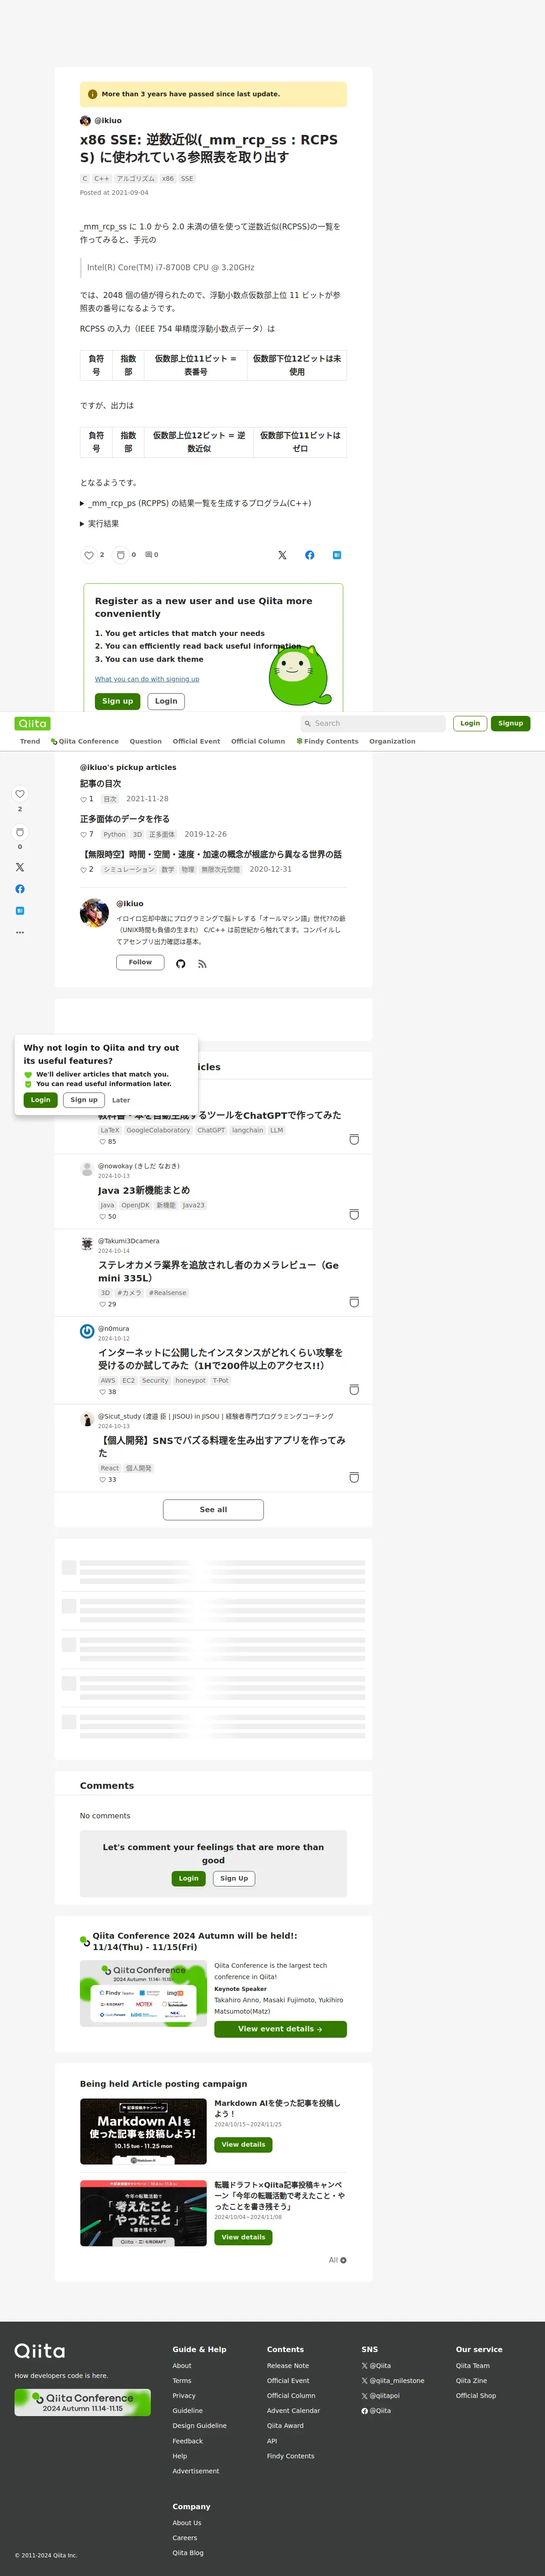
Task: Click Sign Up in the comments section
Action: pos(234,1878)
